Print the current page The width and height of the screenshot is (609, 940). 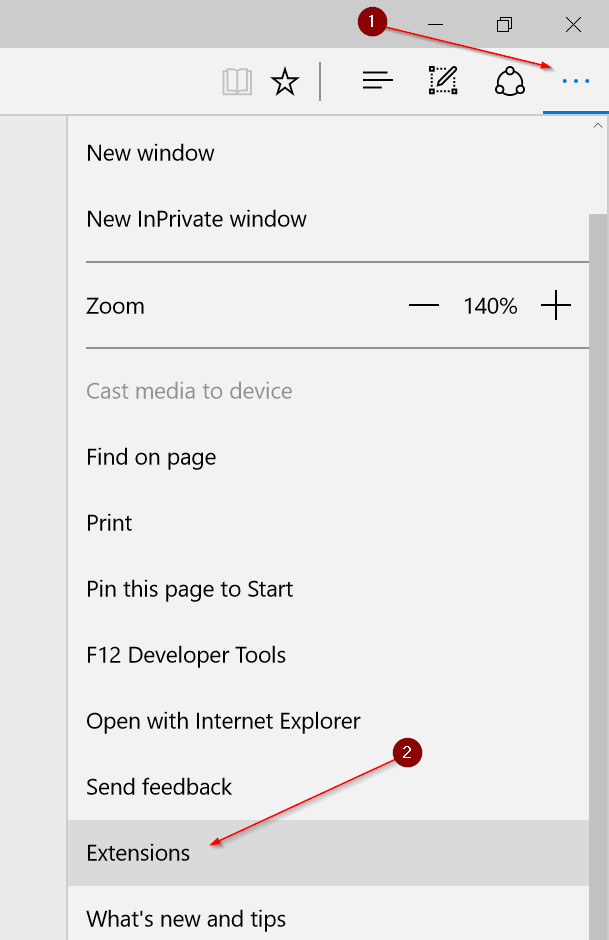pos(109,523)
